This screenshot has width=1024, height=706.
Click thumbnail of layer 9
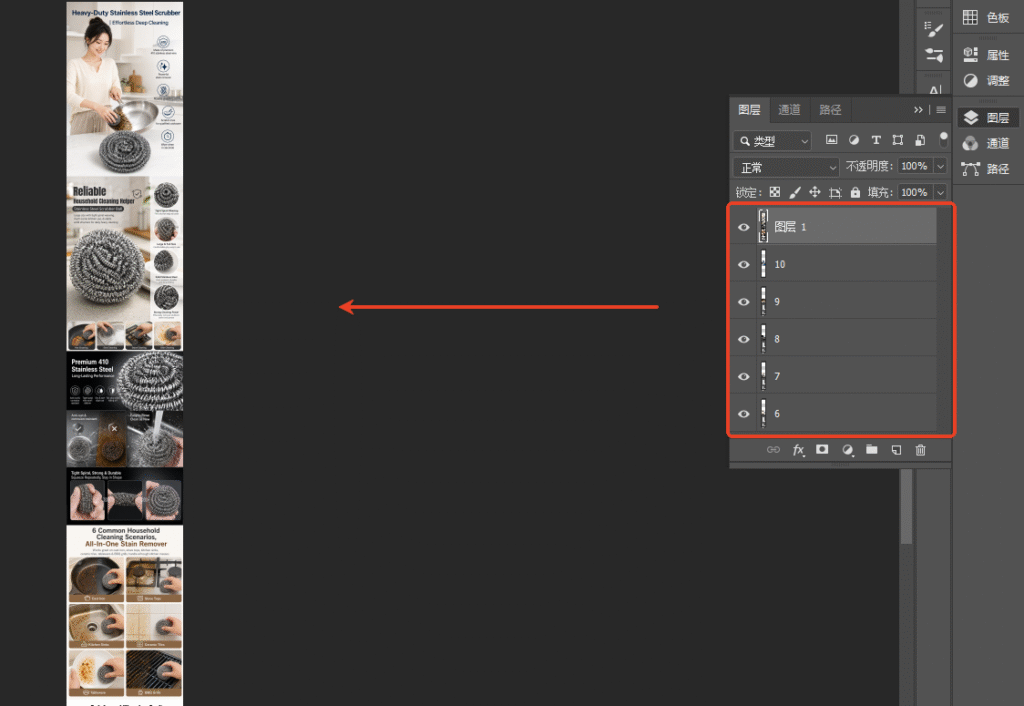(x=763, y=301)
